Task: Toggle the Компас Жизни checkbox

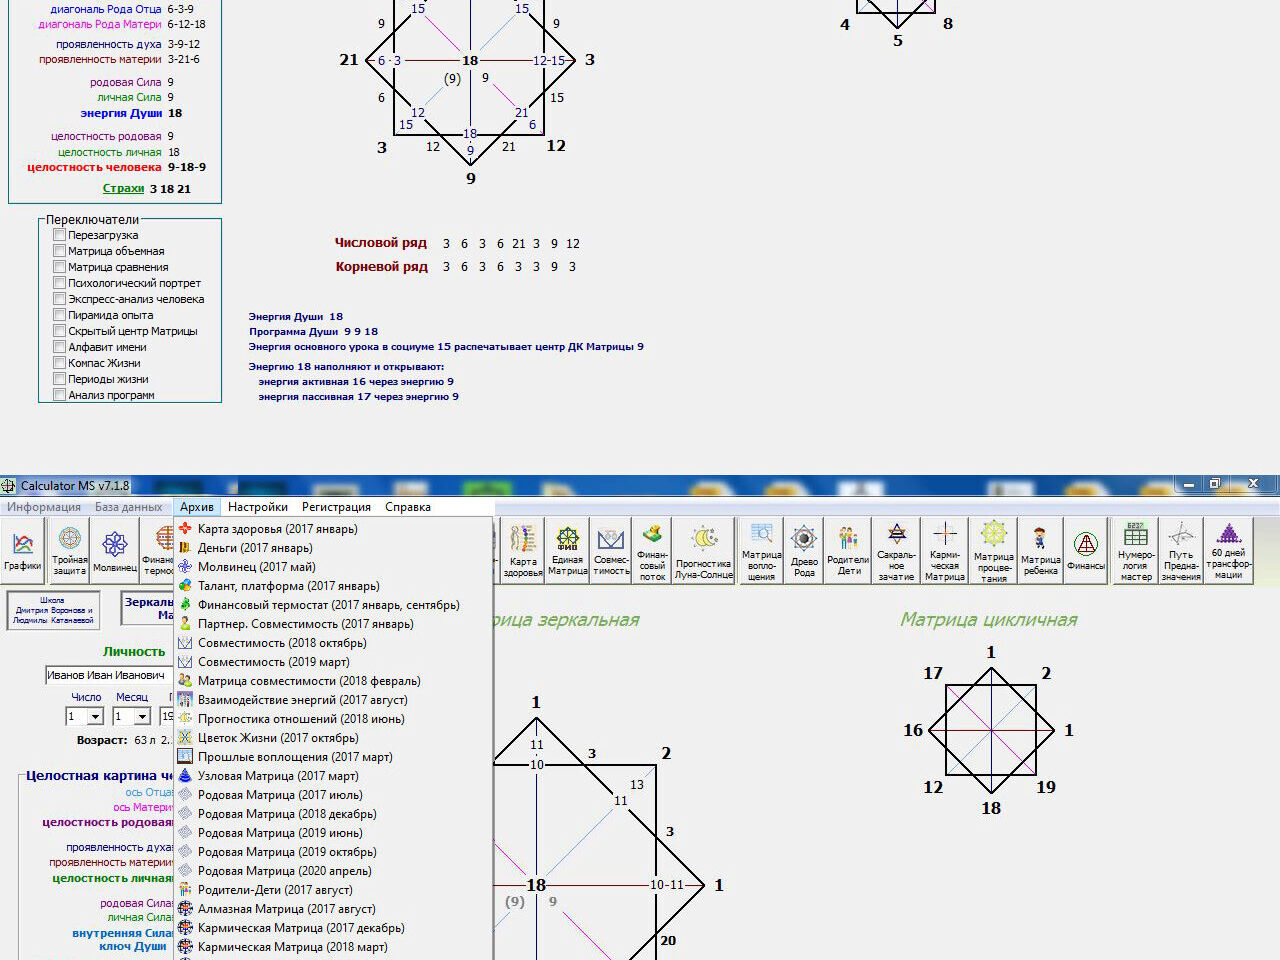Action: [x=59, y=363]
